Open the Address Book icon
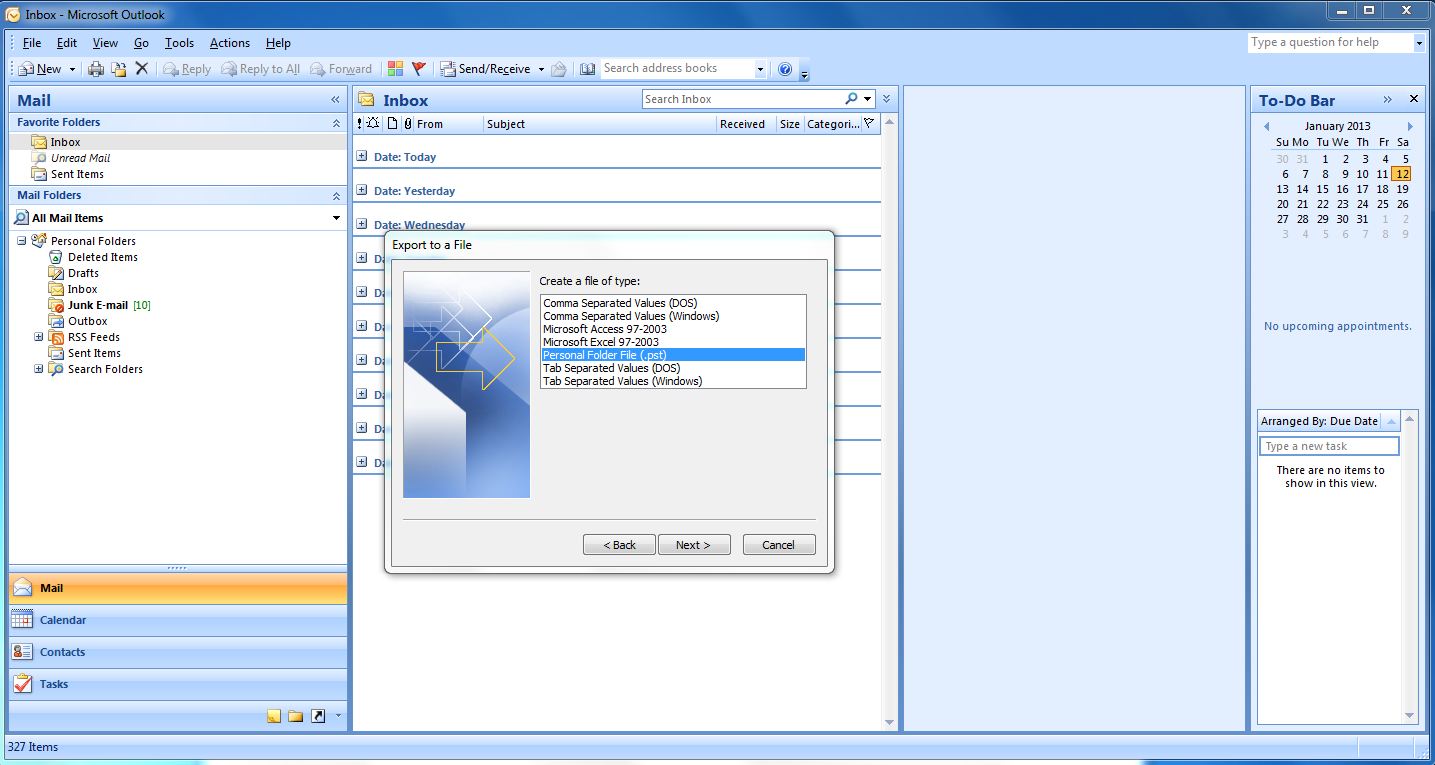This screenshot has height=765, width=1435. pos(587,69)
